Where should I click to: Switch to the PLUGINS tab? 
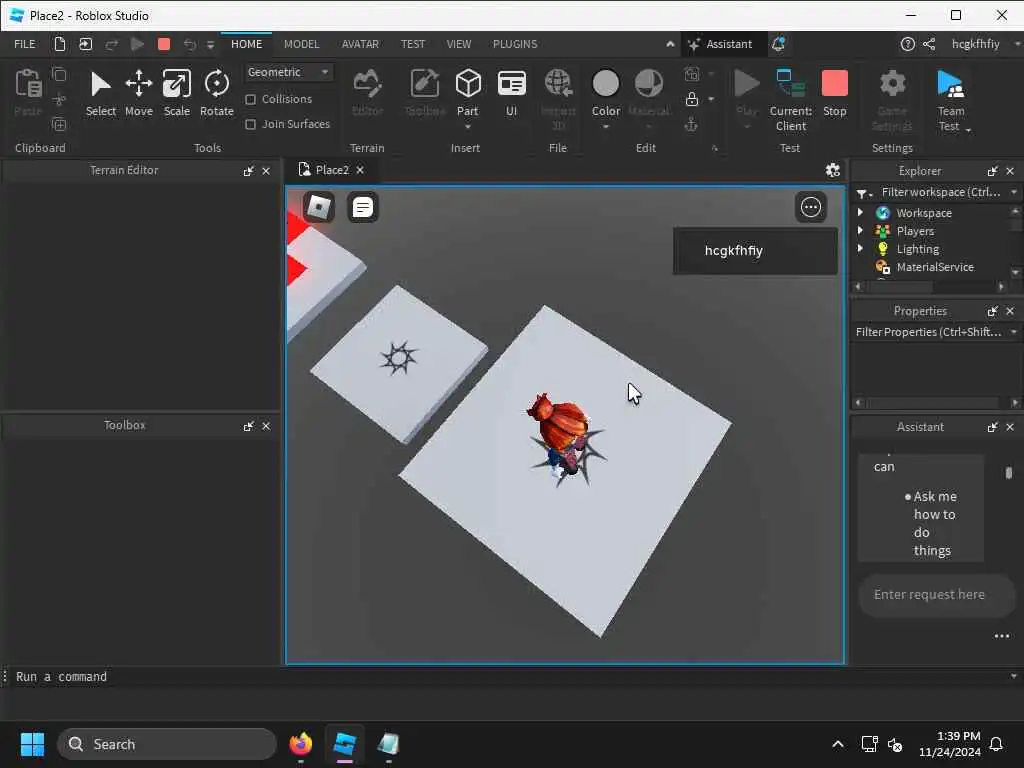coord(515,44)
